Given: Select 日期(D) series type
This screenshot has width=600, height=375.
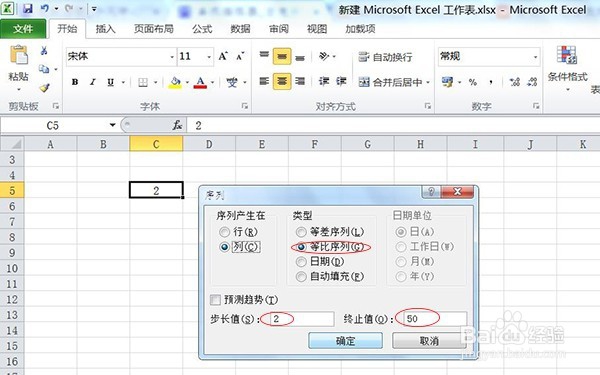Looking at the screenshot, I should coord(301,262).
